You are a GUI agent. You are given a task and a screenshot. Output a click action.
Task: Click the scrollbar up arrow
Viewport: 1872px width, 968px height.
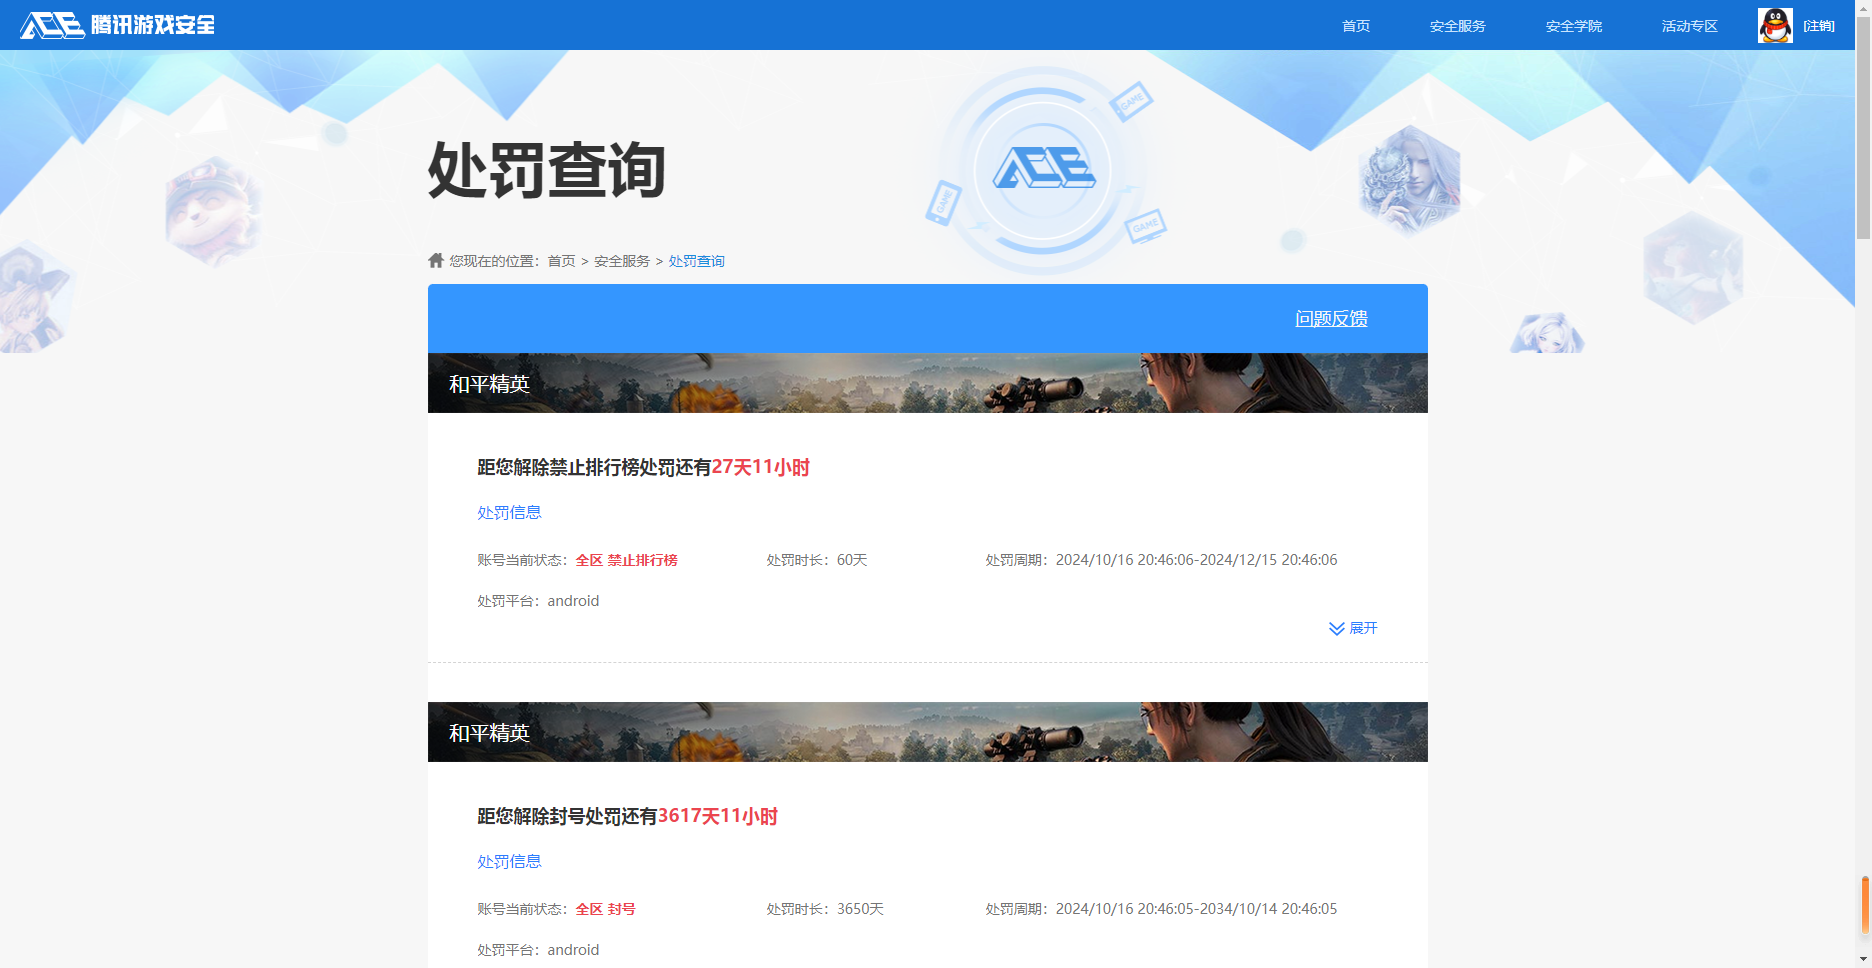point(1863,7)
